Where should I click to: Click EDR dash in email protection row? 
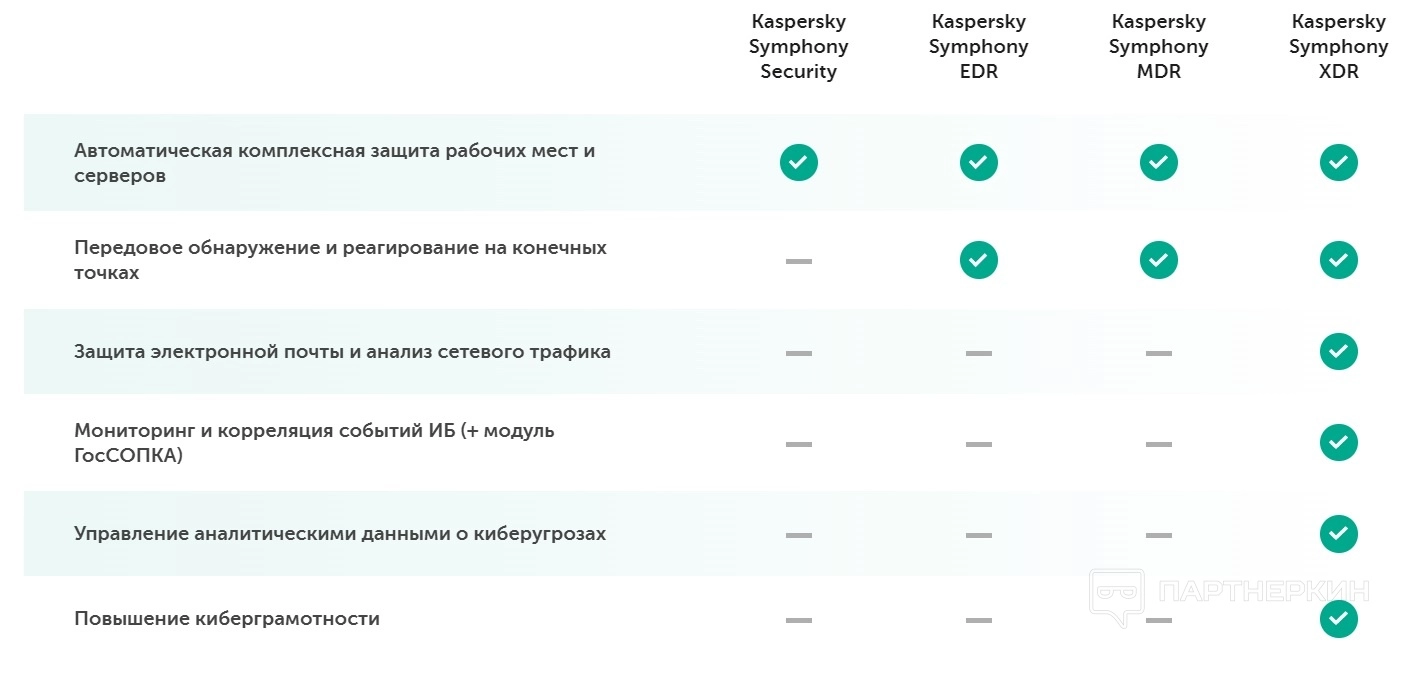coord(978,353)
